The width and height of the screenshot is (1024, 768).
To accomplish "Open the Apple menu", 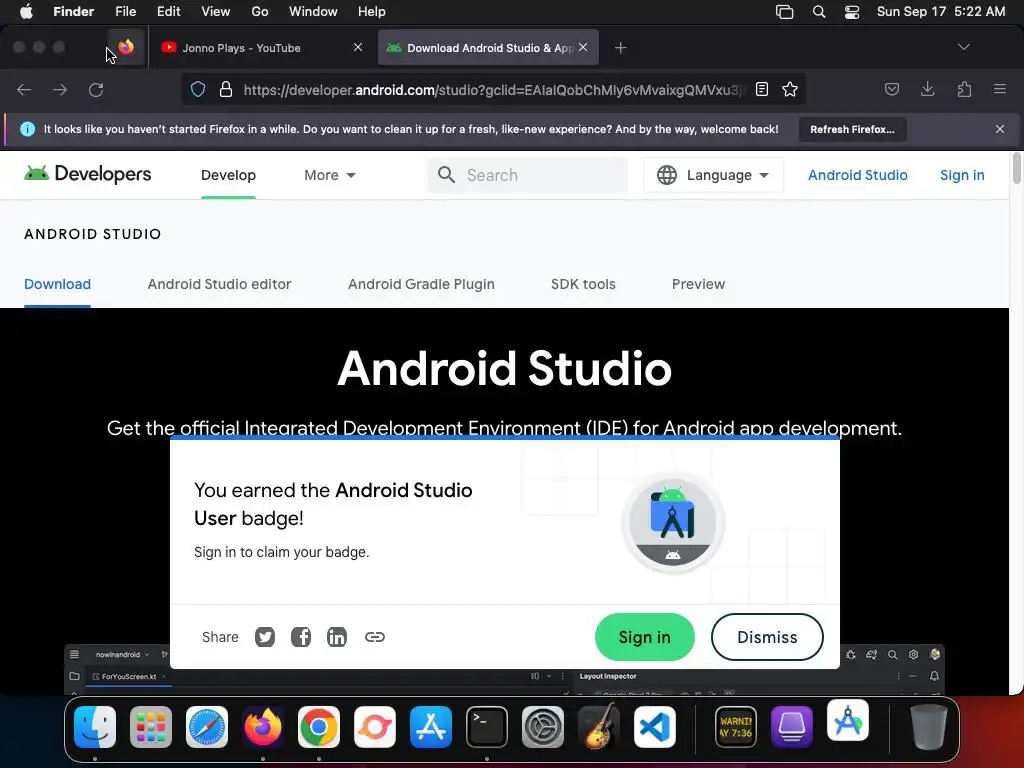I will pyautogui.click(x=27, y=11).
